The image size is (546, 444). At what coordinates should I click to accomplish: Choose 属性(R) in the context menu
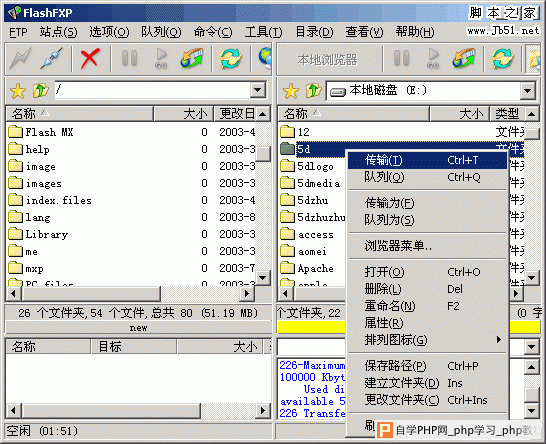coord(428,323)
